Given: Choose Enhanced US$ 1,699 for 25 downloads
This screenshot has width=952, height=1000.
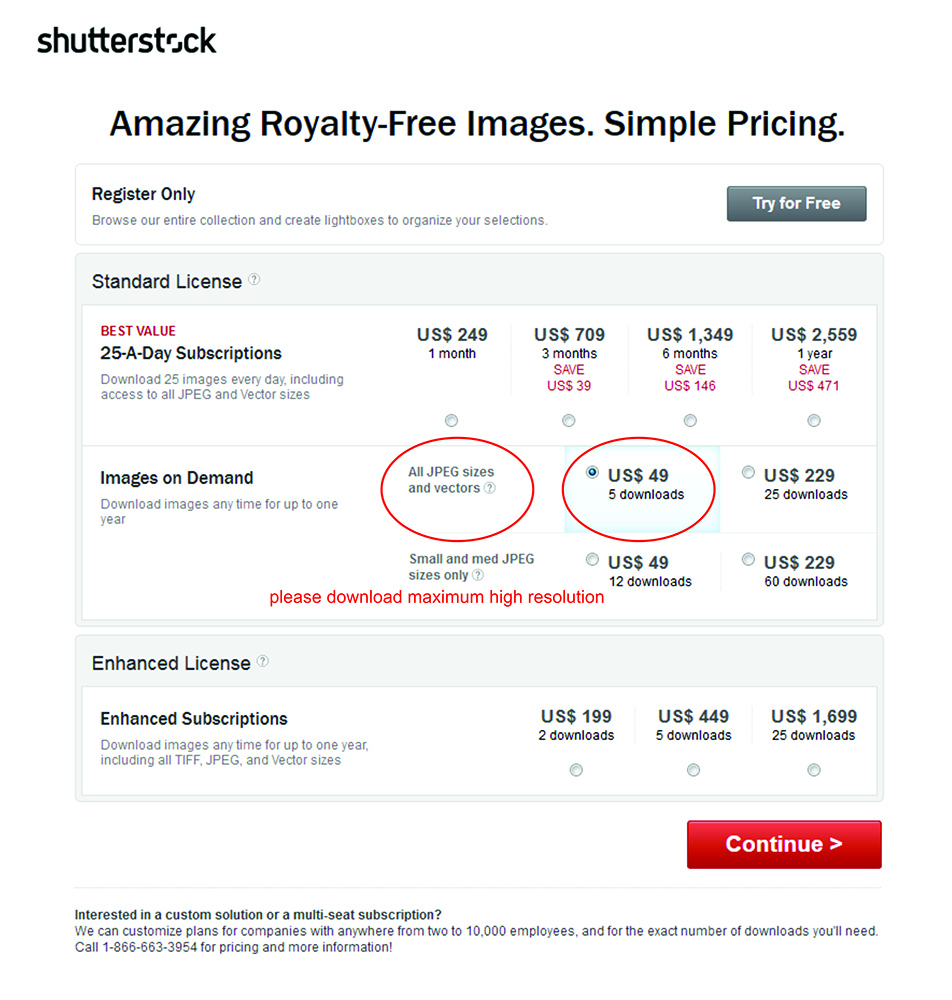Looking at the screenshot, I should point(814,770).
